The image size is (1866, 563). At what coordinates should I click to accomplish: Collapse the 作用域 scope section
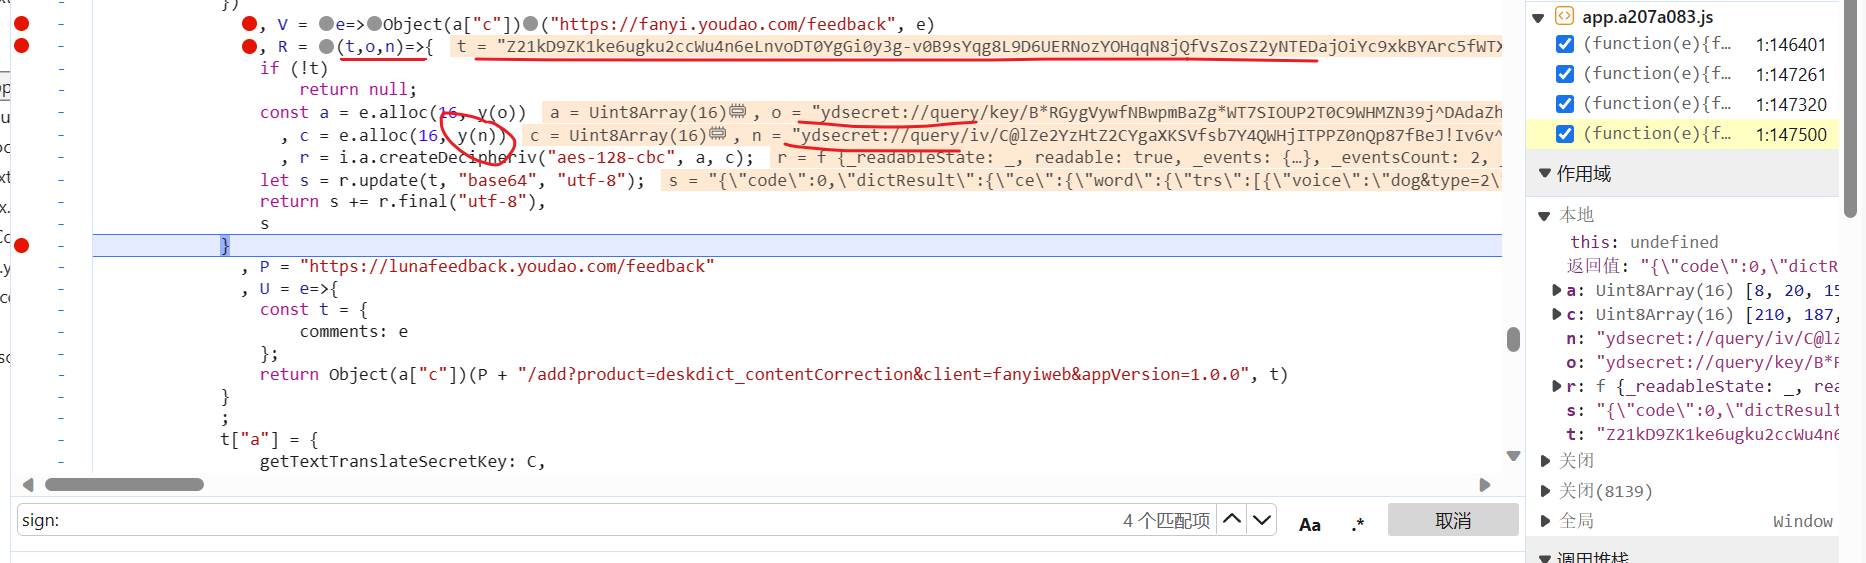[1544, 174]
